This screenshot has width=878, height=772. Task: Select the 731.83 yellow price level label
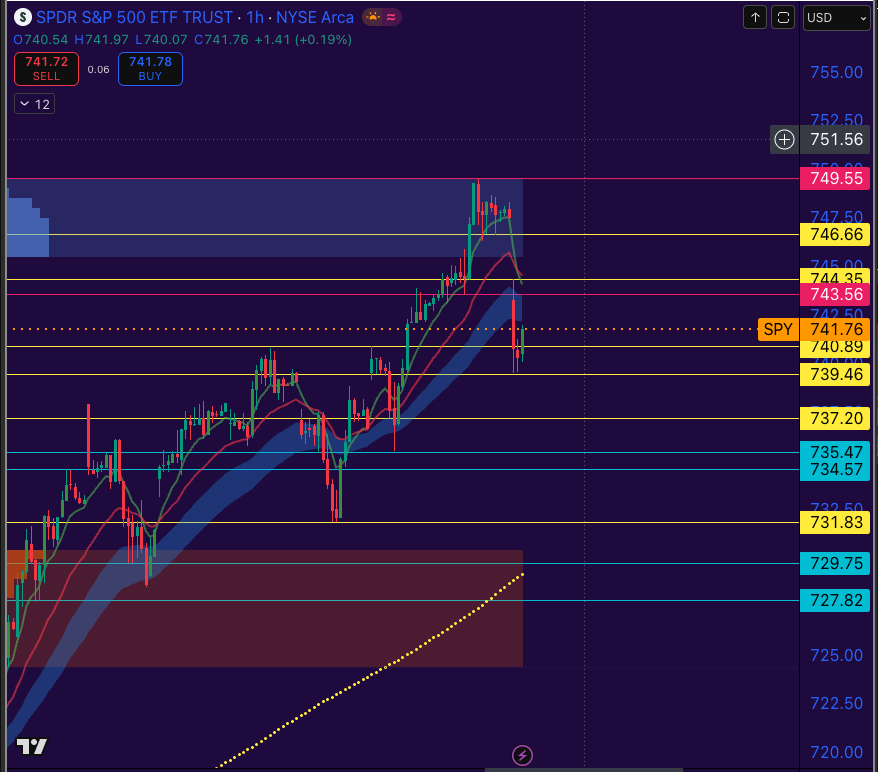click(x=835, y=522)
